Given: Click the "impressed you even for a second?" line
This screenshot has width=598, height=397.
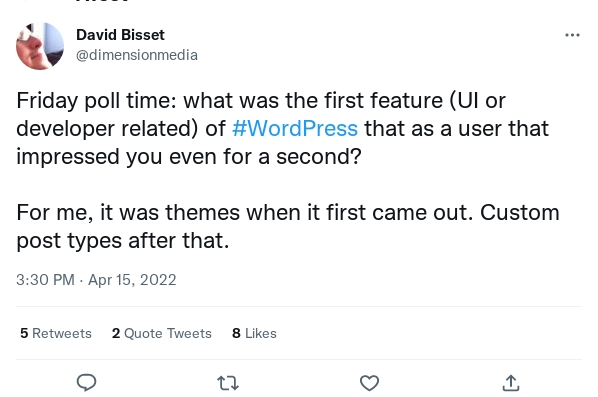Looking at the screenshot, I should pos(189,157).
